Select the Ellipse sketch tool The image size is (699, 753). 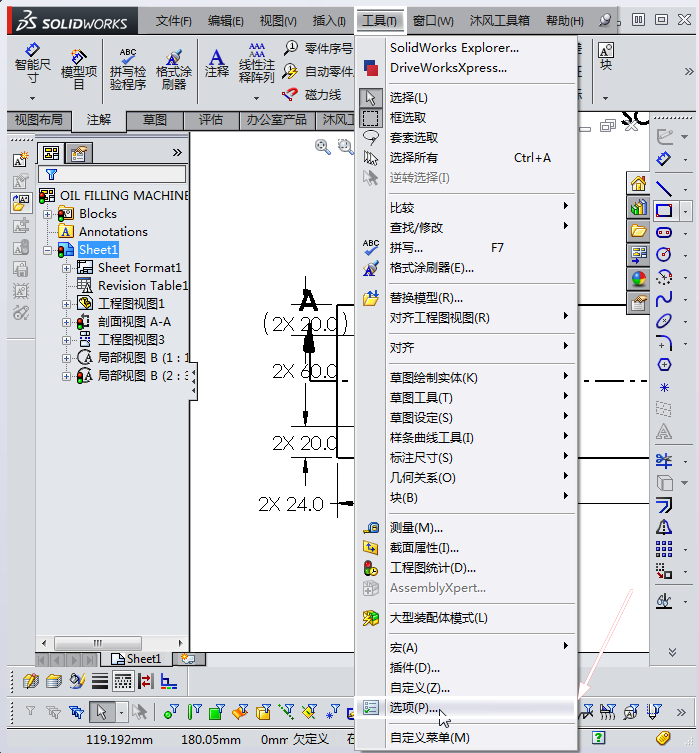tap(664, 320)
